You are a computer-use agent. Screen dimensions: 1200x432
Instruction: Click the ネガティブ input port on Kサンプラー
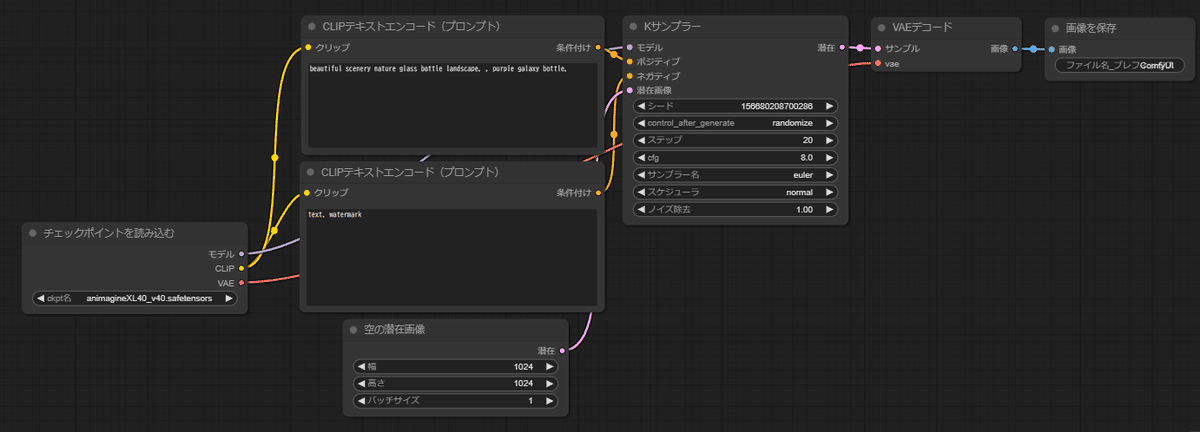[629, 76]
